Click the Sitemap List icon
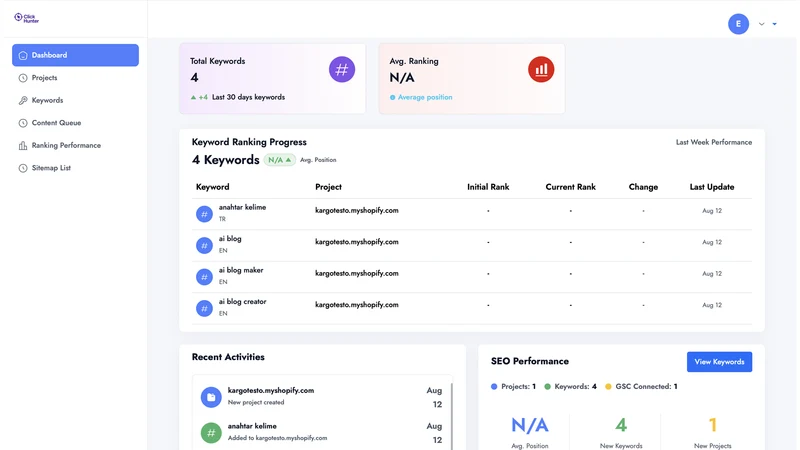 pos(23,168)
